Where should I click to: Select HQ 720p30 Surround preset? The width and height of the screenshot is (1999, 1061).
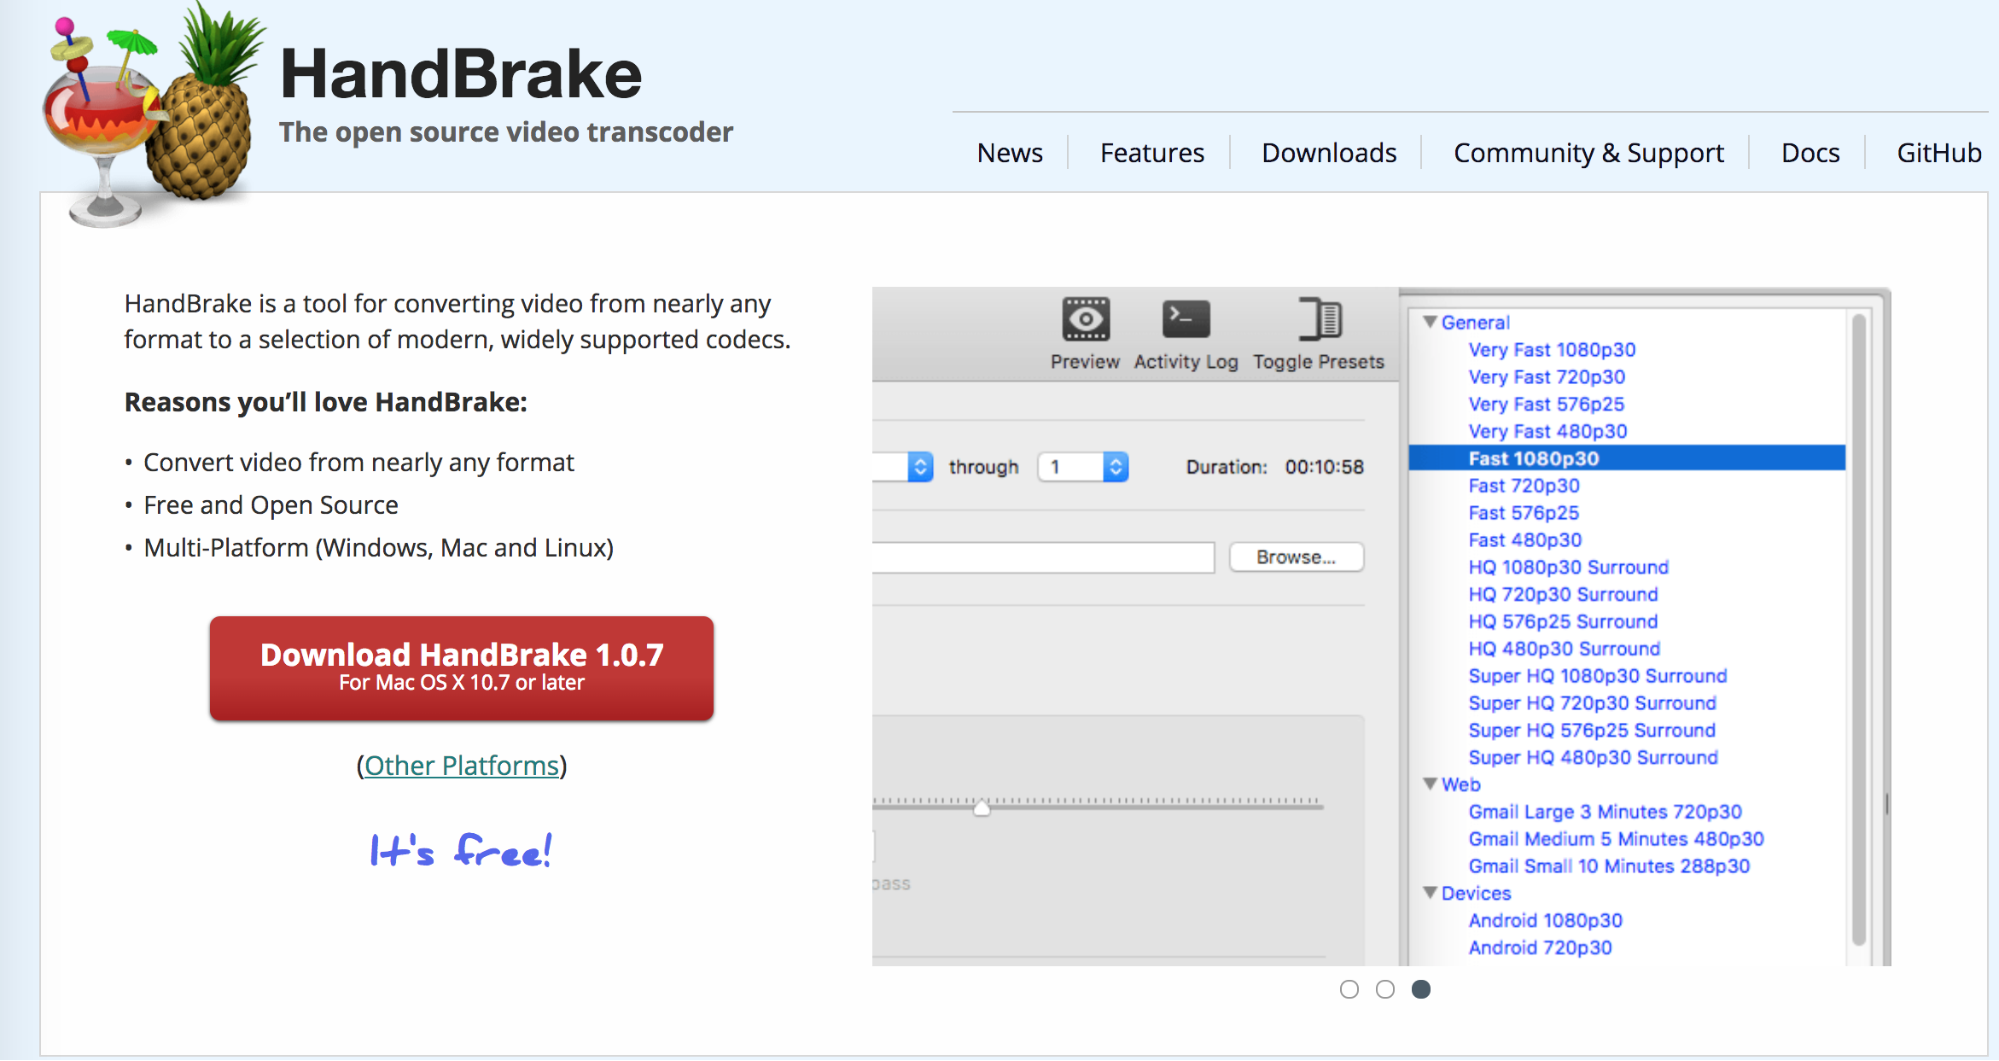coord(1563,594)
